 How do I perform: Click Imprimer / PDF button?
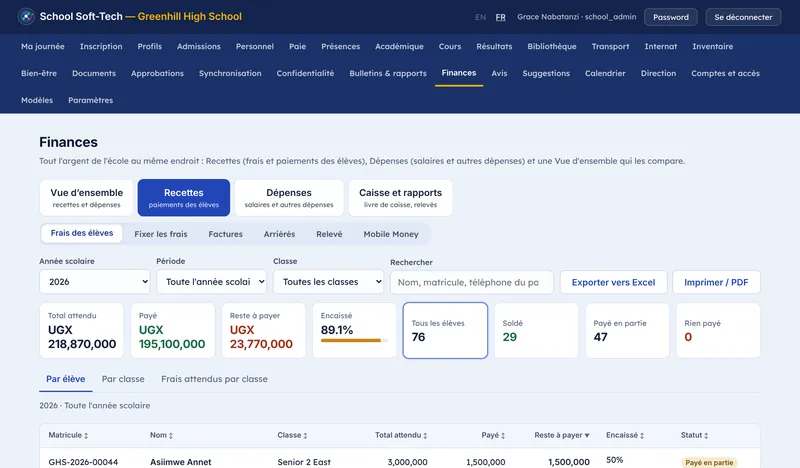coord(716,282)
